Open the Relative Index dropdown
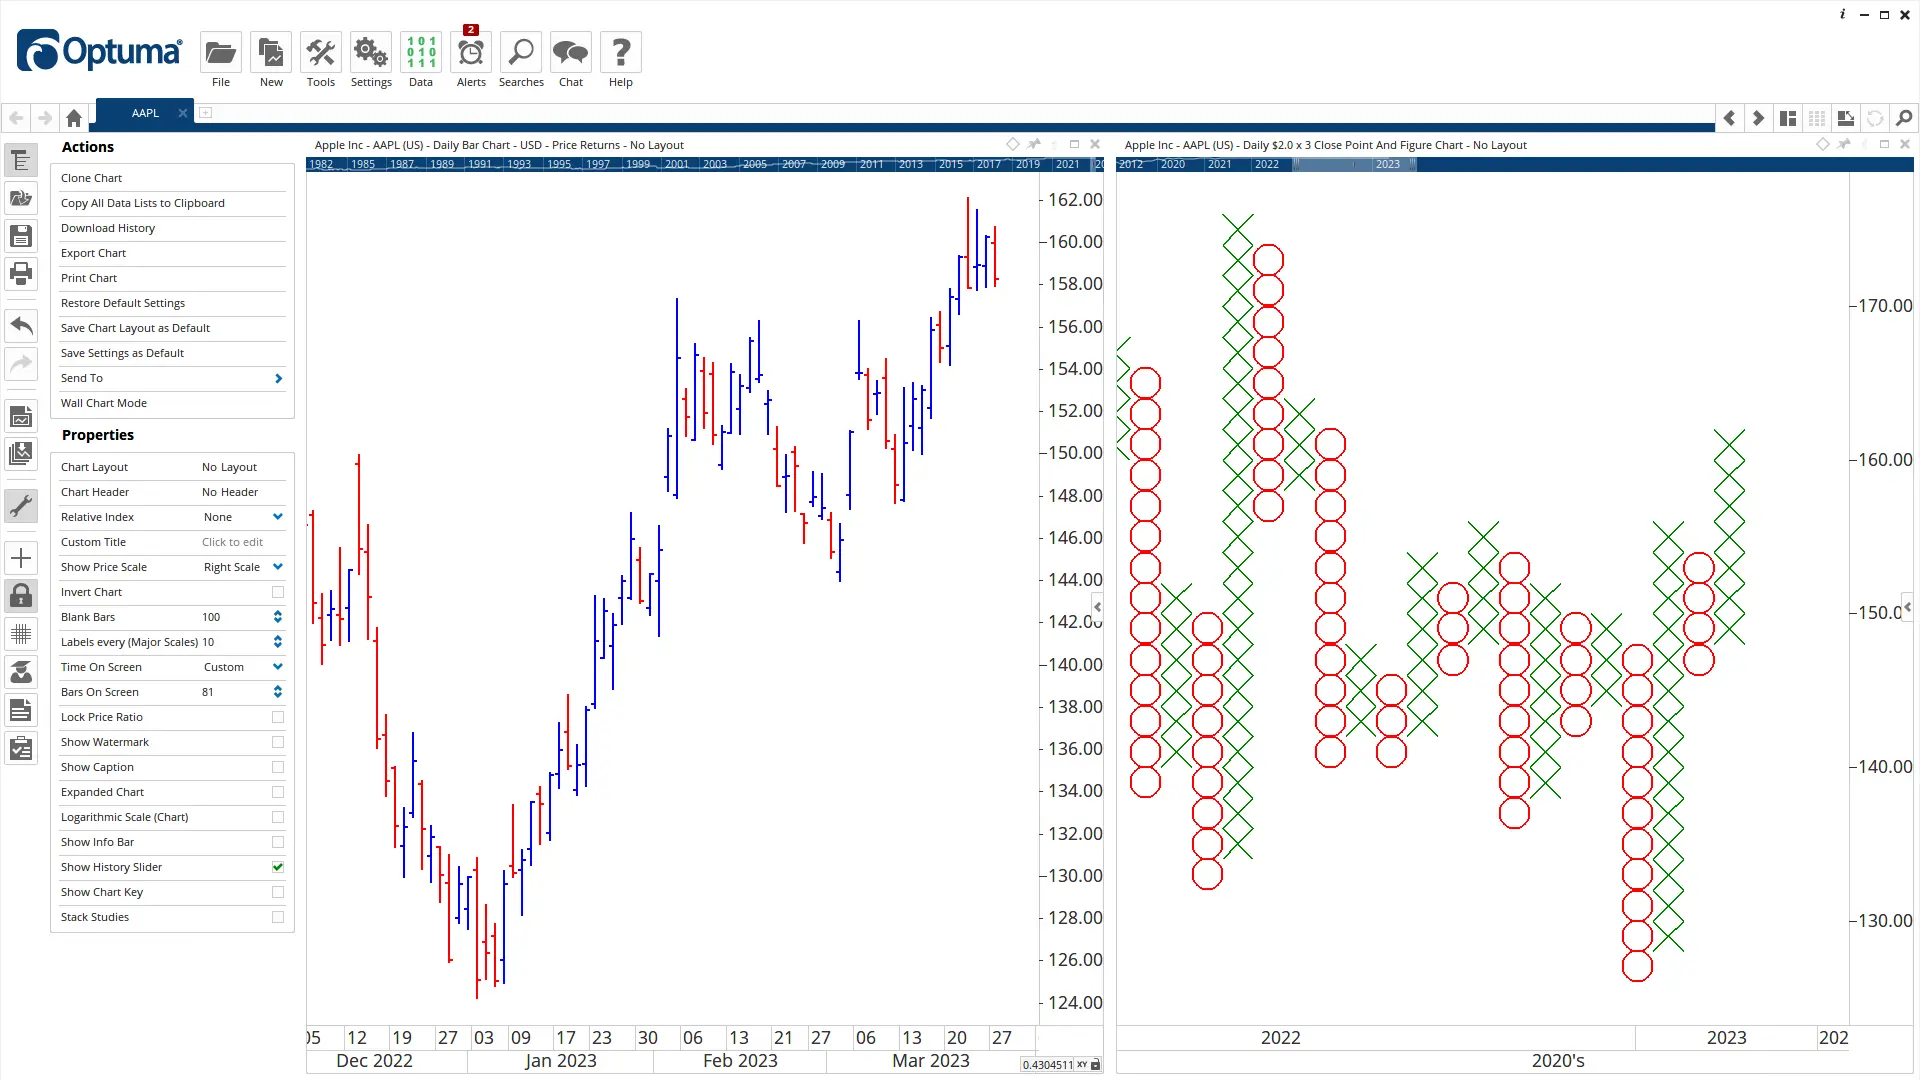The image size is (1920, 1080). (278, 517)
